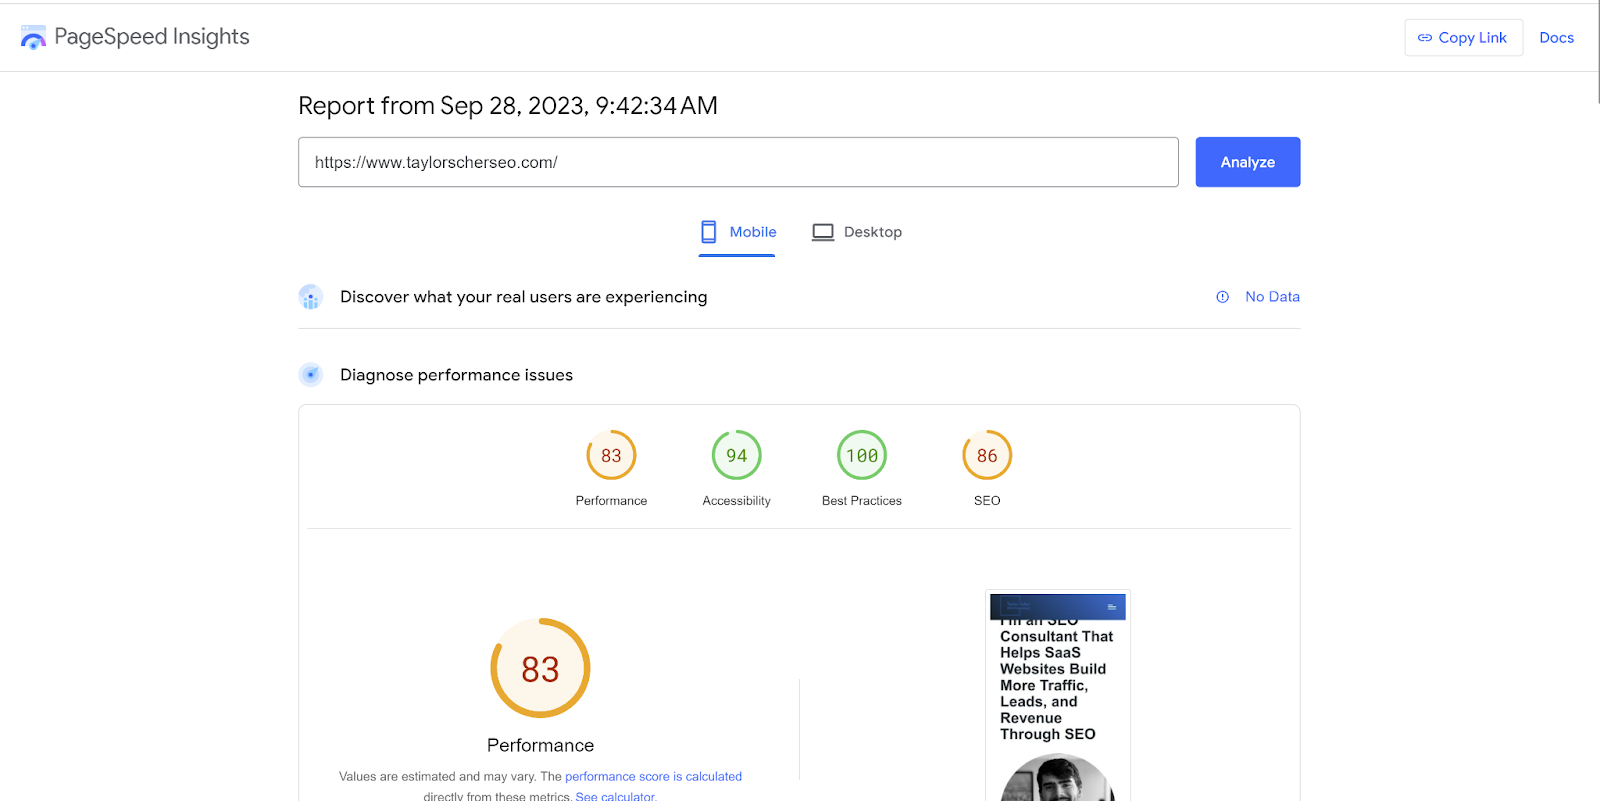Open the mobile page screenshot thumbnail
1600x801 pixels.
[1058, 696]
